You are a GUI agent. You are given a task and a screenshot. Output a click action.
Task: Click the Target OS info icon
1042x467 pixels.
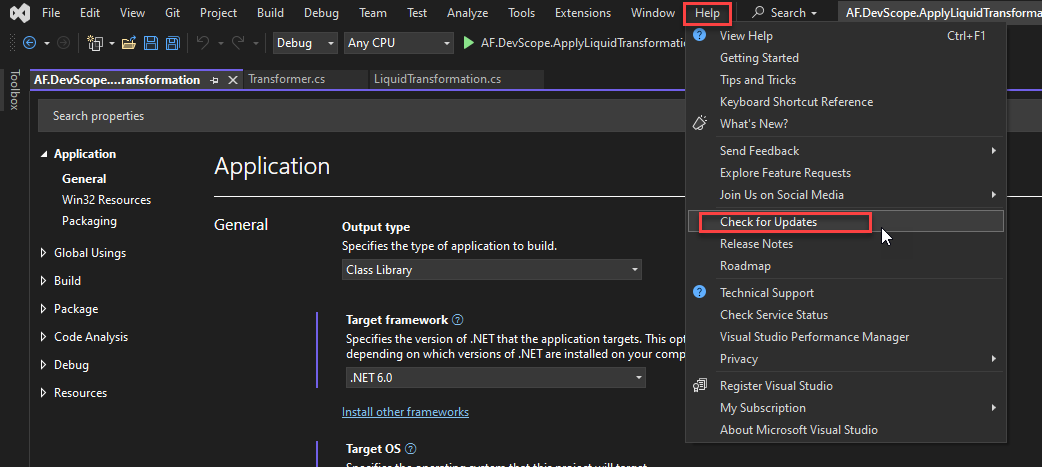[411, 448]
